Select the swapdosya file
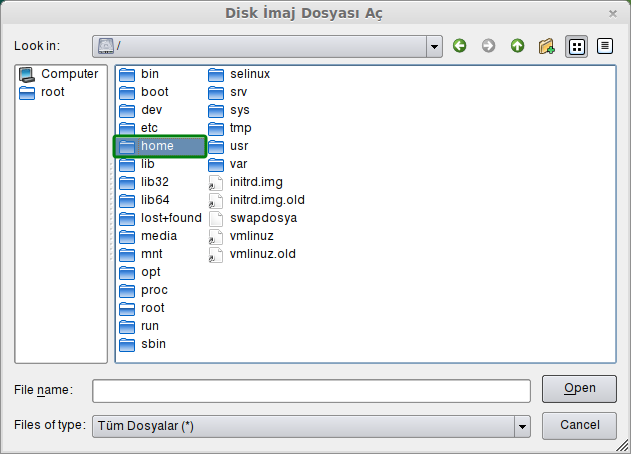The height and width of the screenshot is (454, 631). click(253, 218)
